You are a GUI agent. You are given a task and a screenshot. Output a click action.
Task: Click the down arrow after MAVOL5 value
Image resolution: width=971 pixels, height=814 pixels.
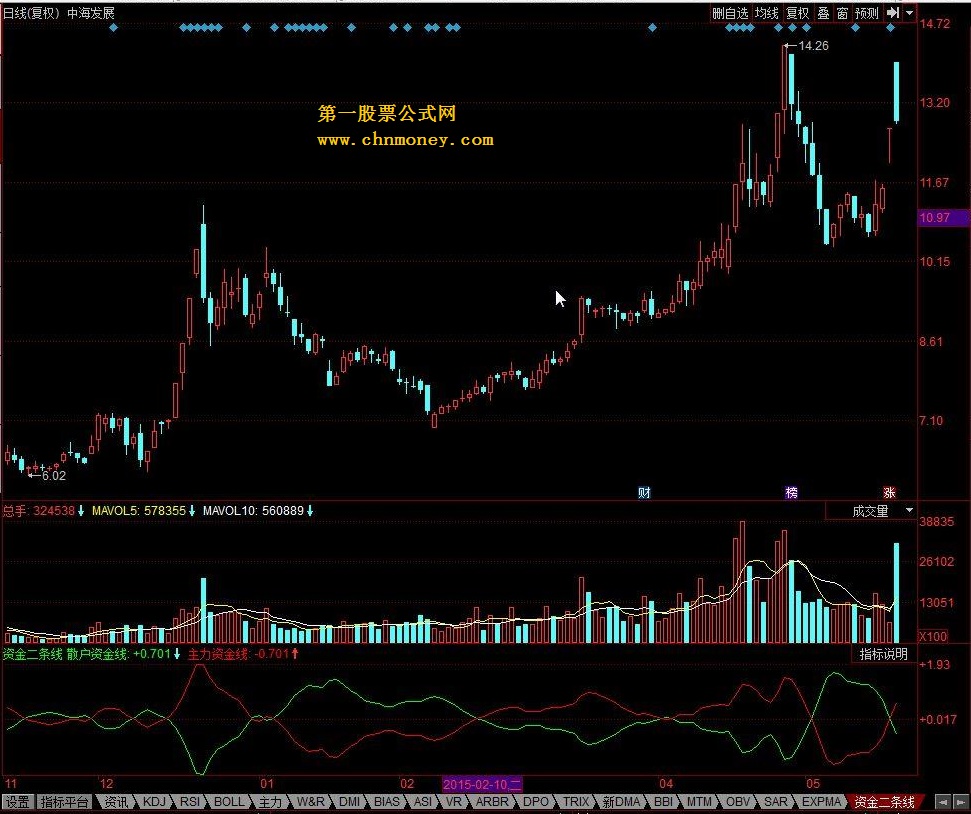click(x=192, y=511)
